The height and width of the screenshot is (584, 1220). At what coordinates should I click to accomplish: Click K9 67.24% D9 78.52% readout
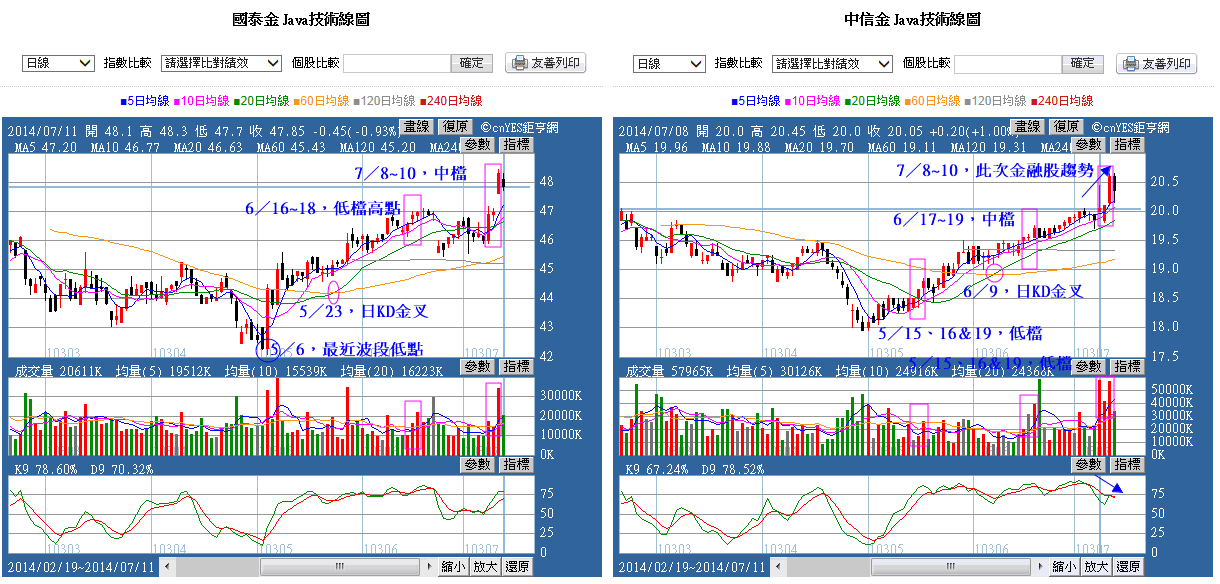(693, 468)
